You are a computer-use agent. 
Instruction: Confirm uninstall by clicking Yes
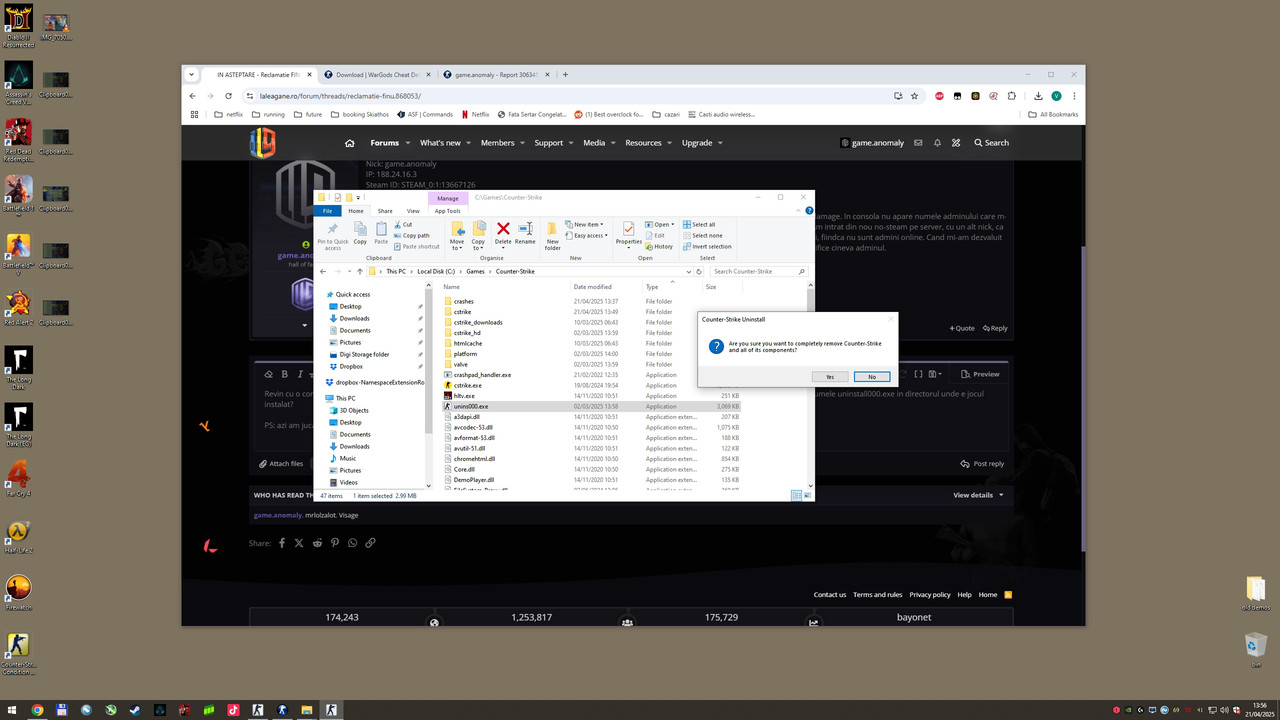(830, 377)
